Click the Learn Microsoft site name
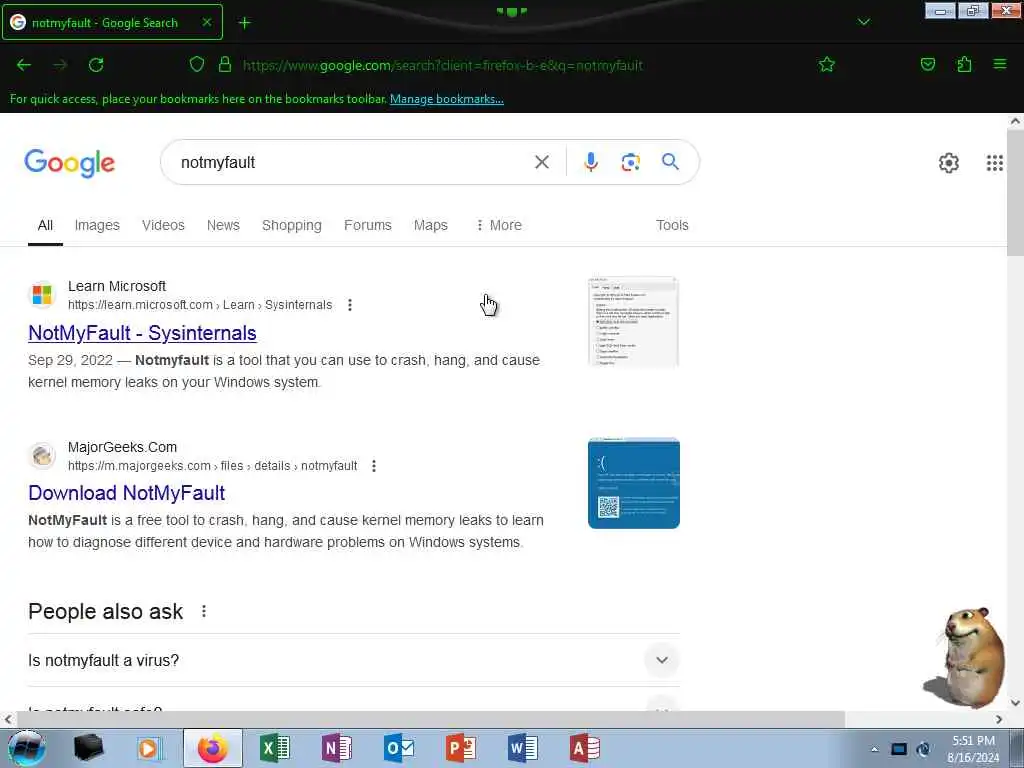Screen dimensions: 1024x768 coord(117,286)
